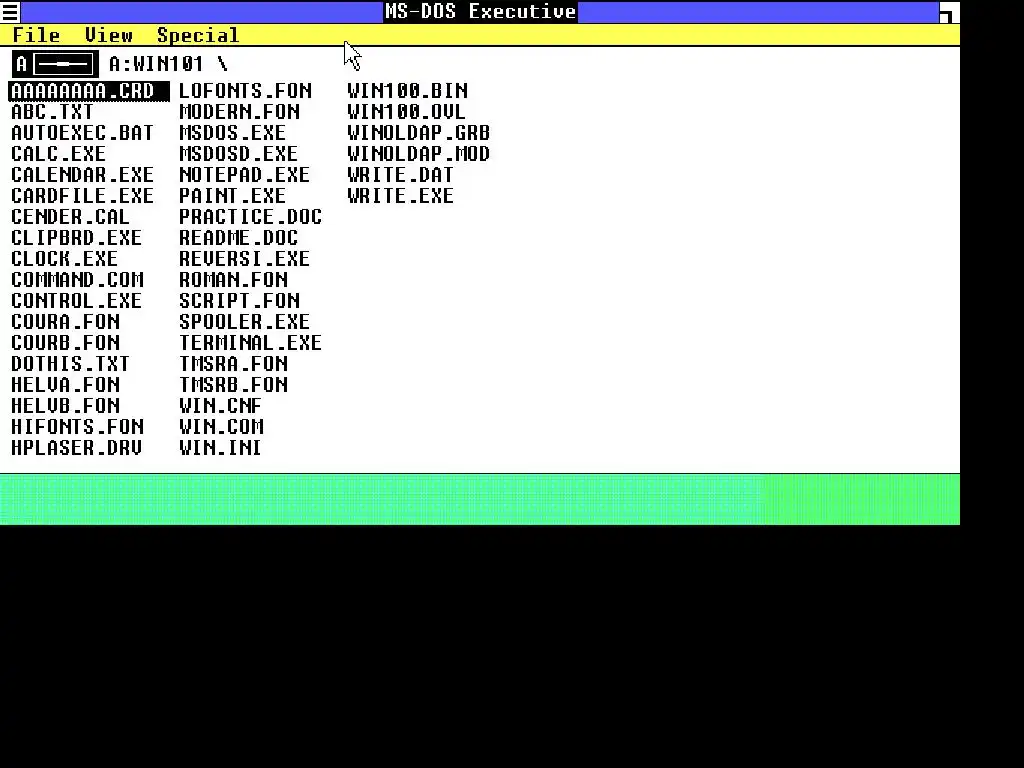Image resolution: width=1024 pixels, height=768 pixels.
Task: Select DOTHIS.TXT
Action: coord(71,363)
